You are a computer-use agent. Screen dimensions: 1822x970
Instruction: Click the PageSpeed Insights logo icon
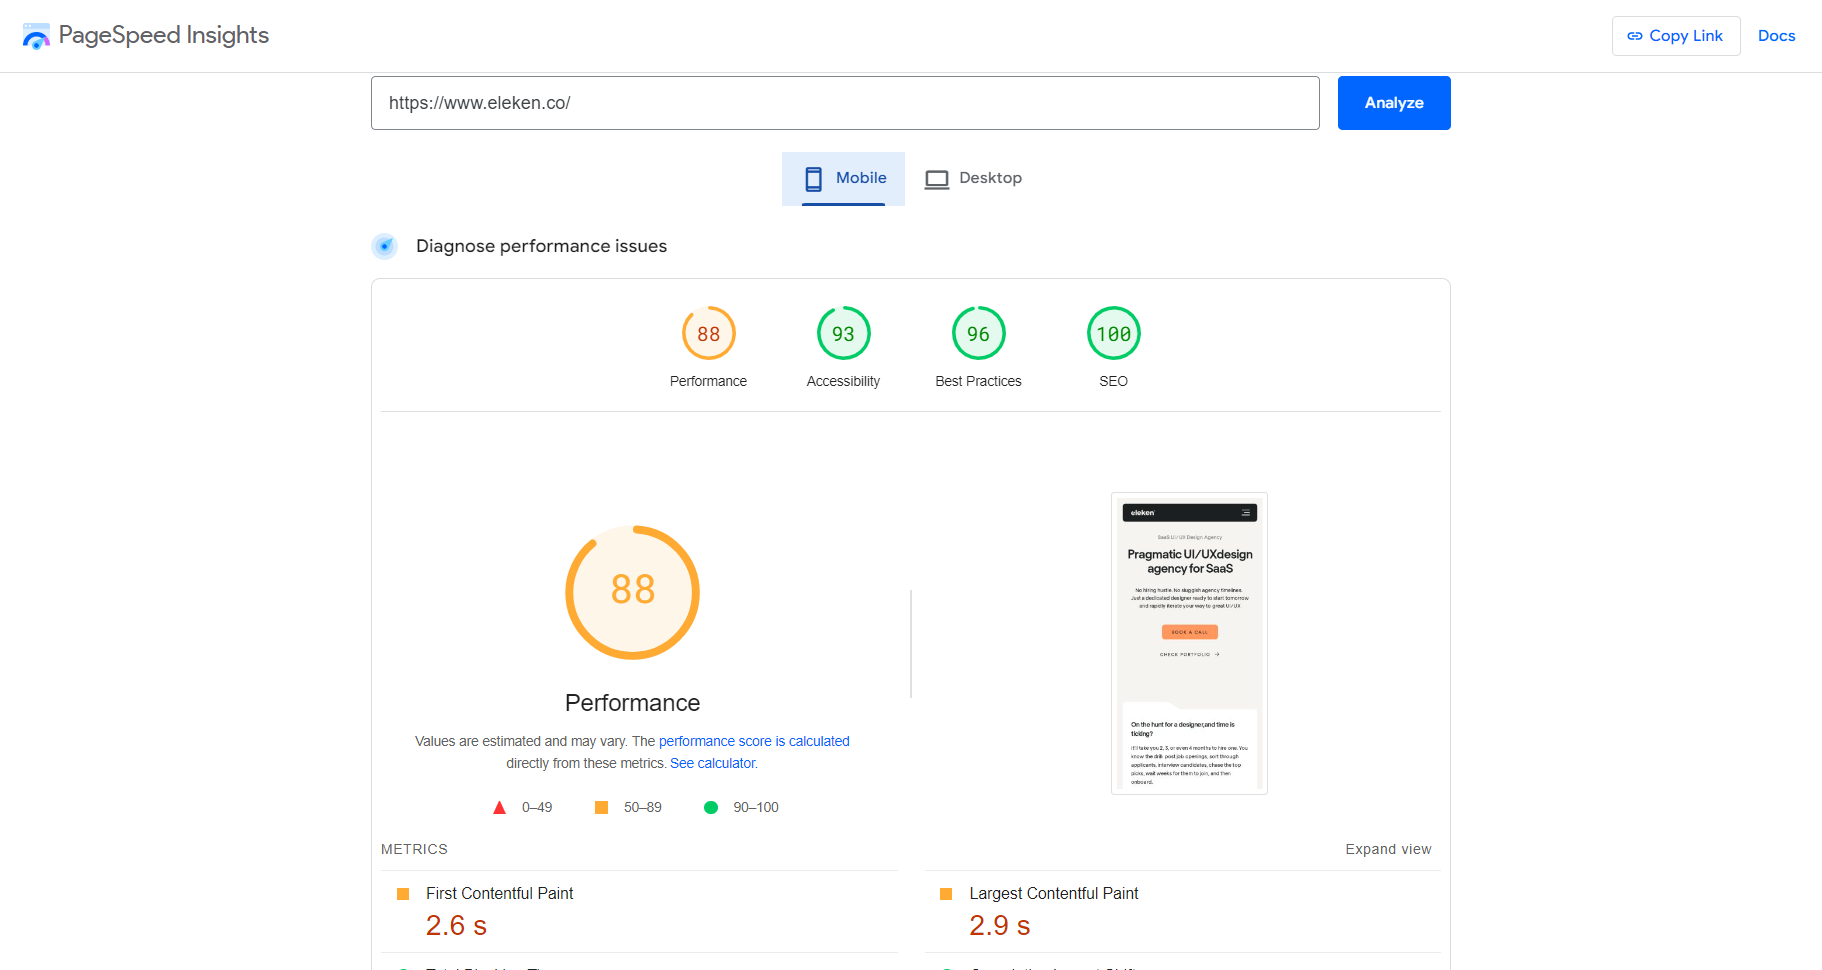(36, 37)
